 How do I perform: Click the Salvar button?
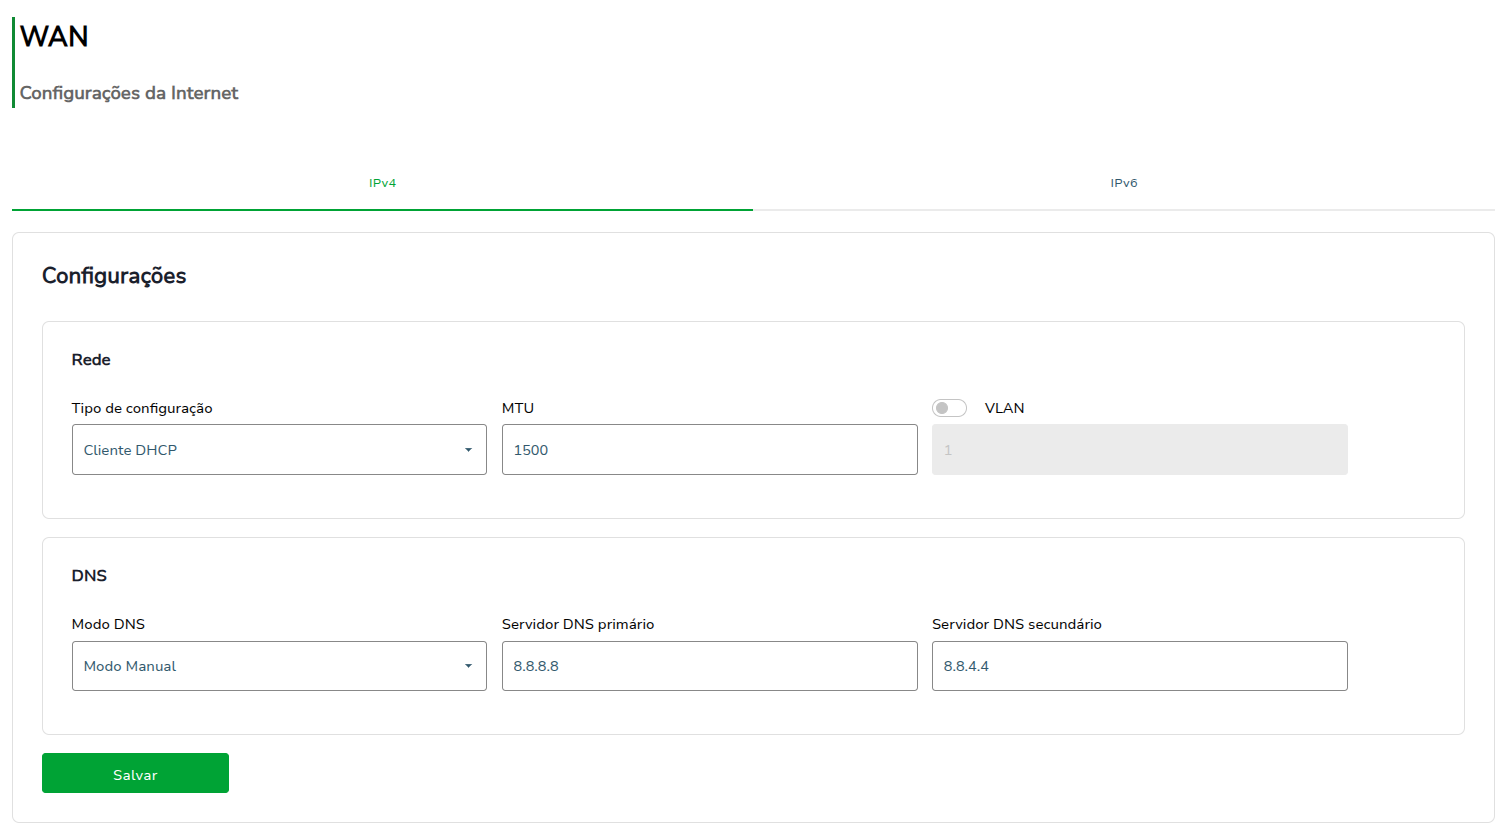pos(135,773)
